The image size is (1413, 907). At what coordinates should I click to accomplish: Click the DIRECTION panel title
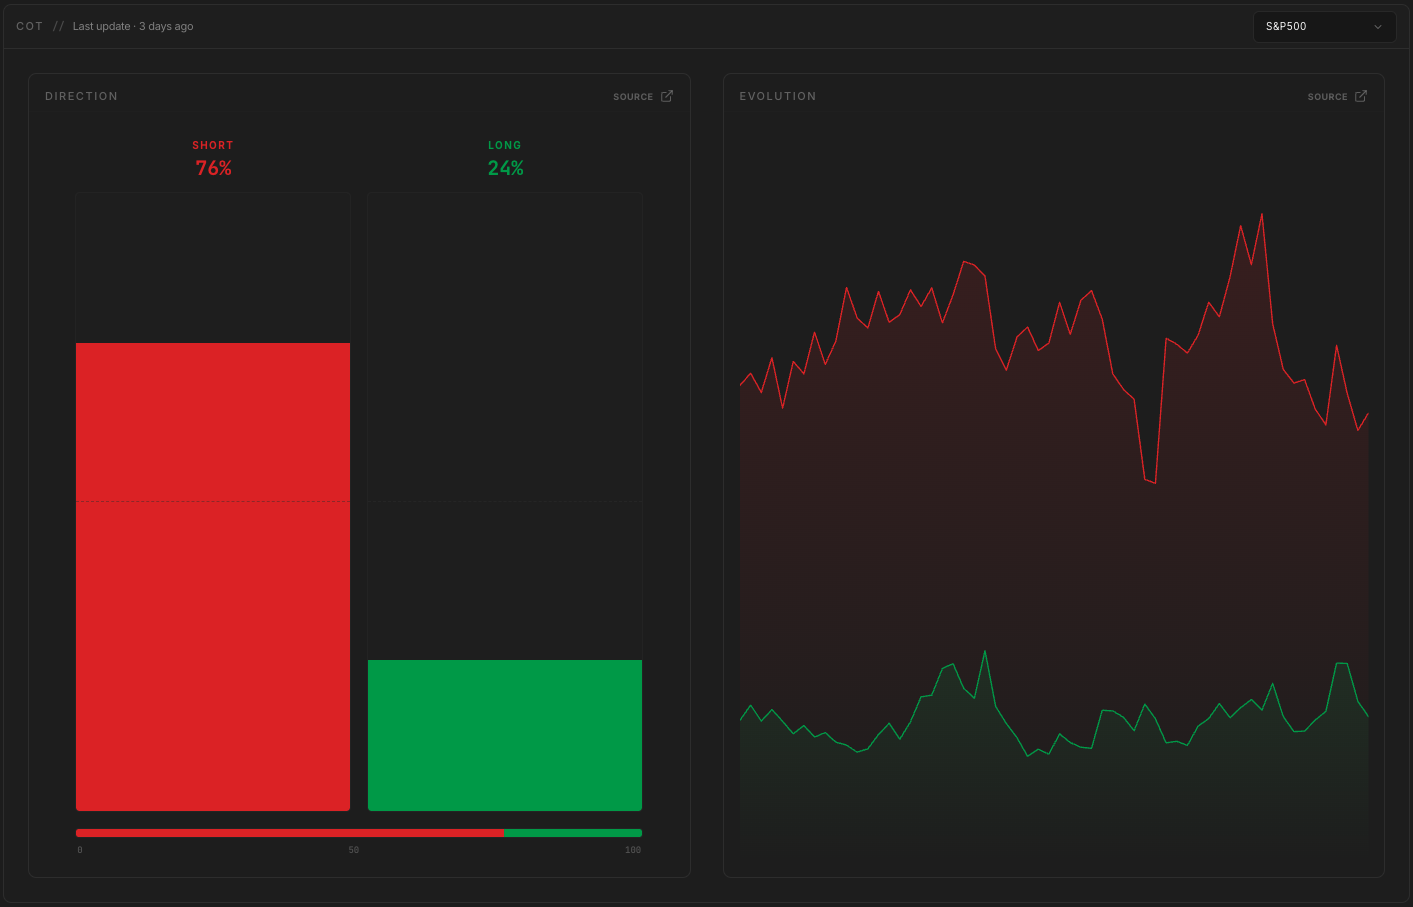[82, 96]
